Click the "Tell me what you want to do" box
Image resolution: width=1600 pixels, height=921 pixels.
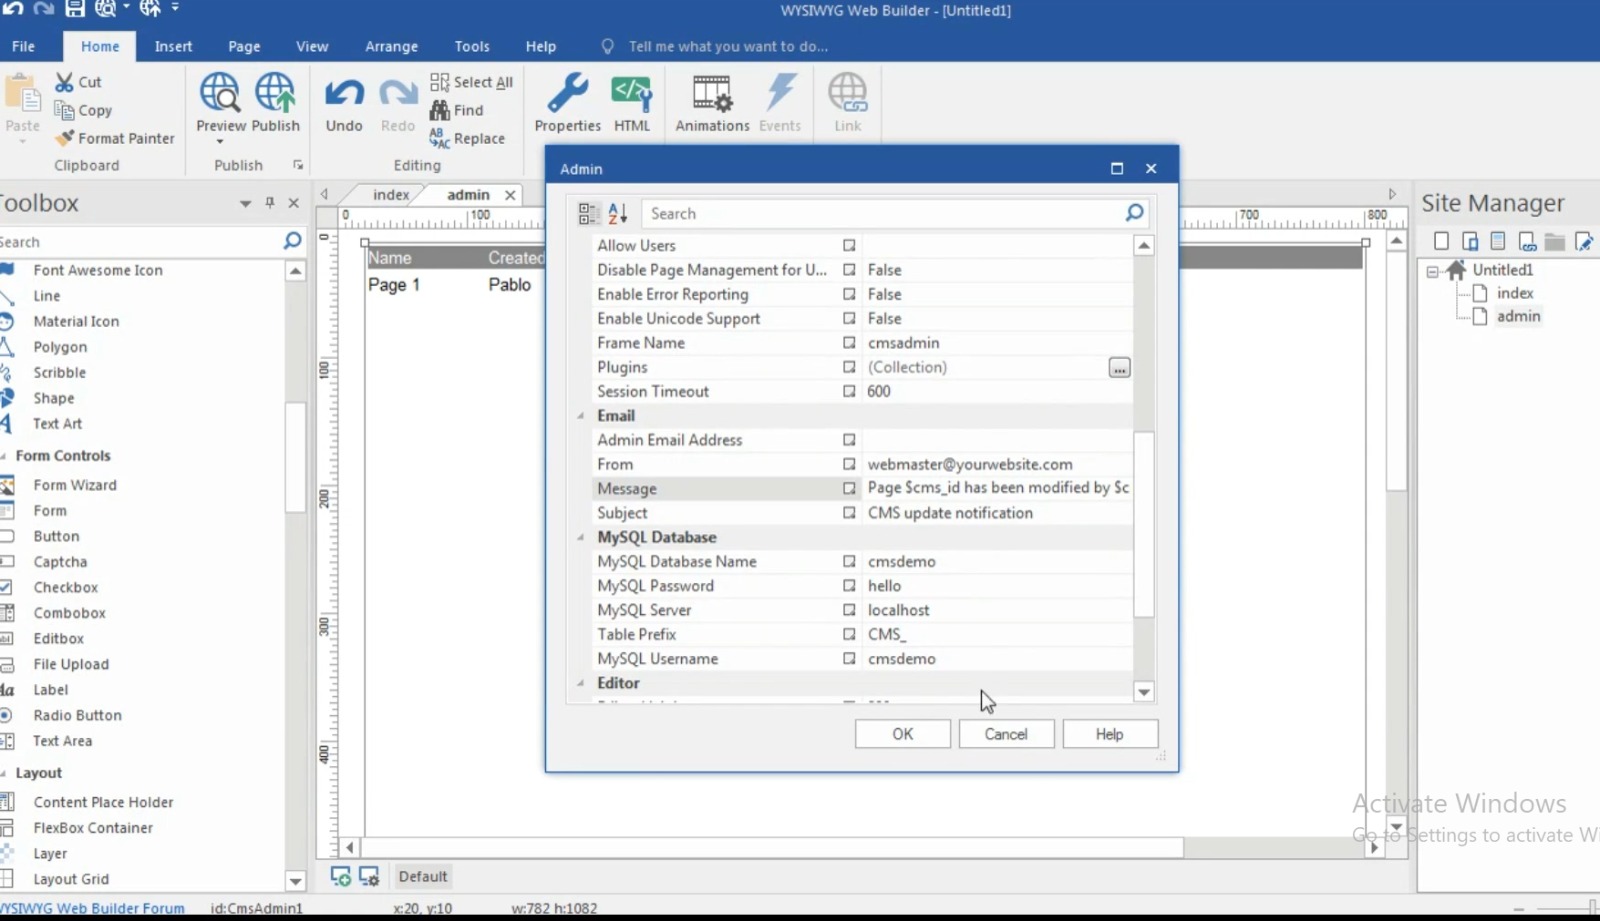[x=728, y=46]
